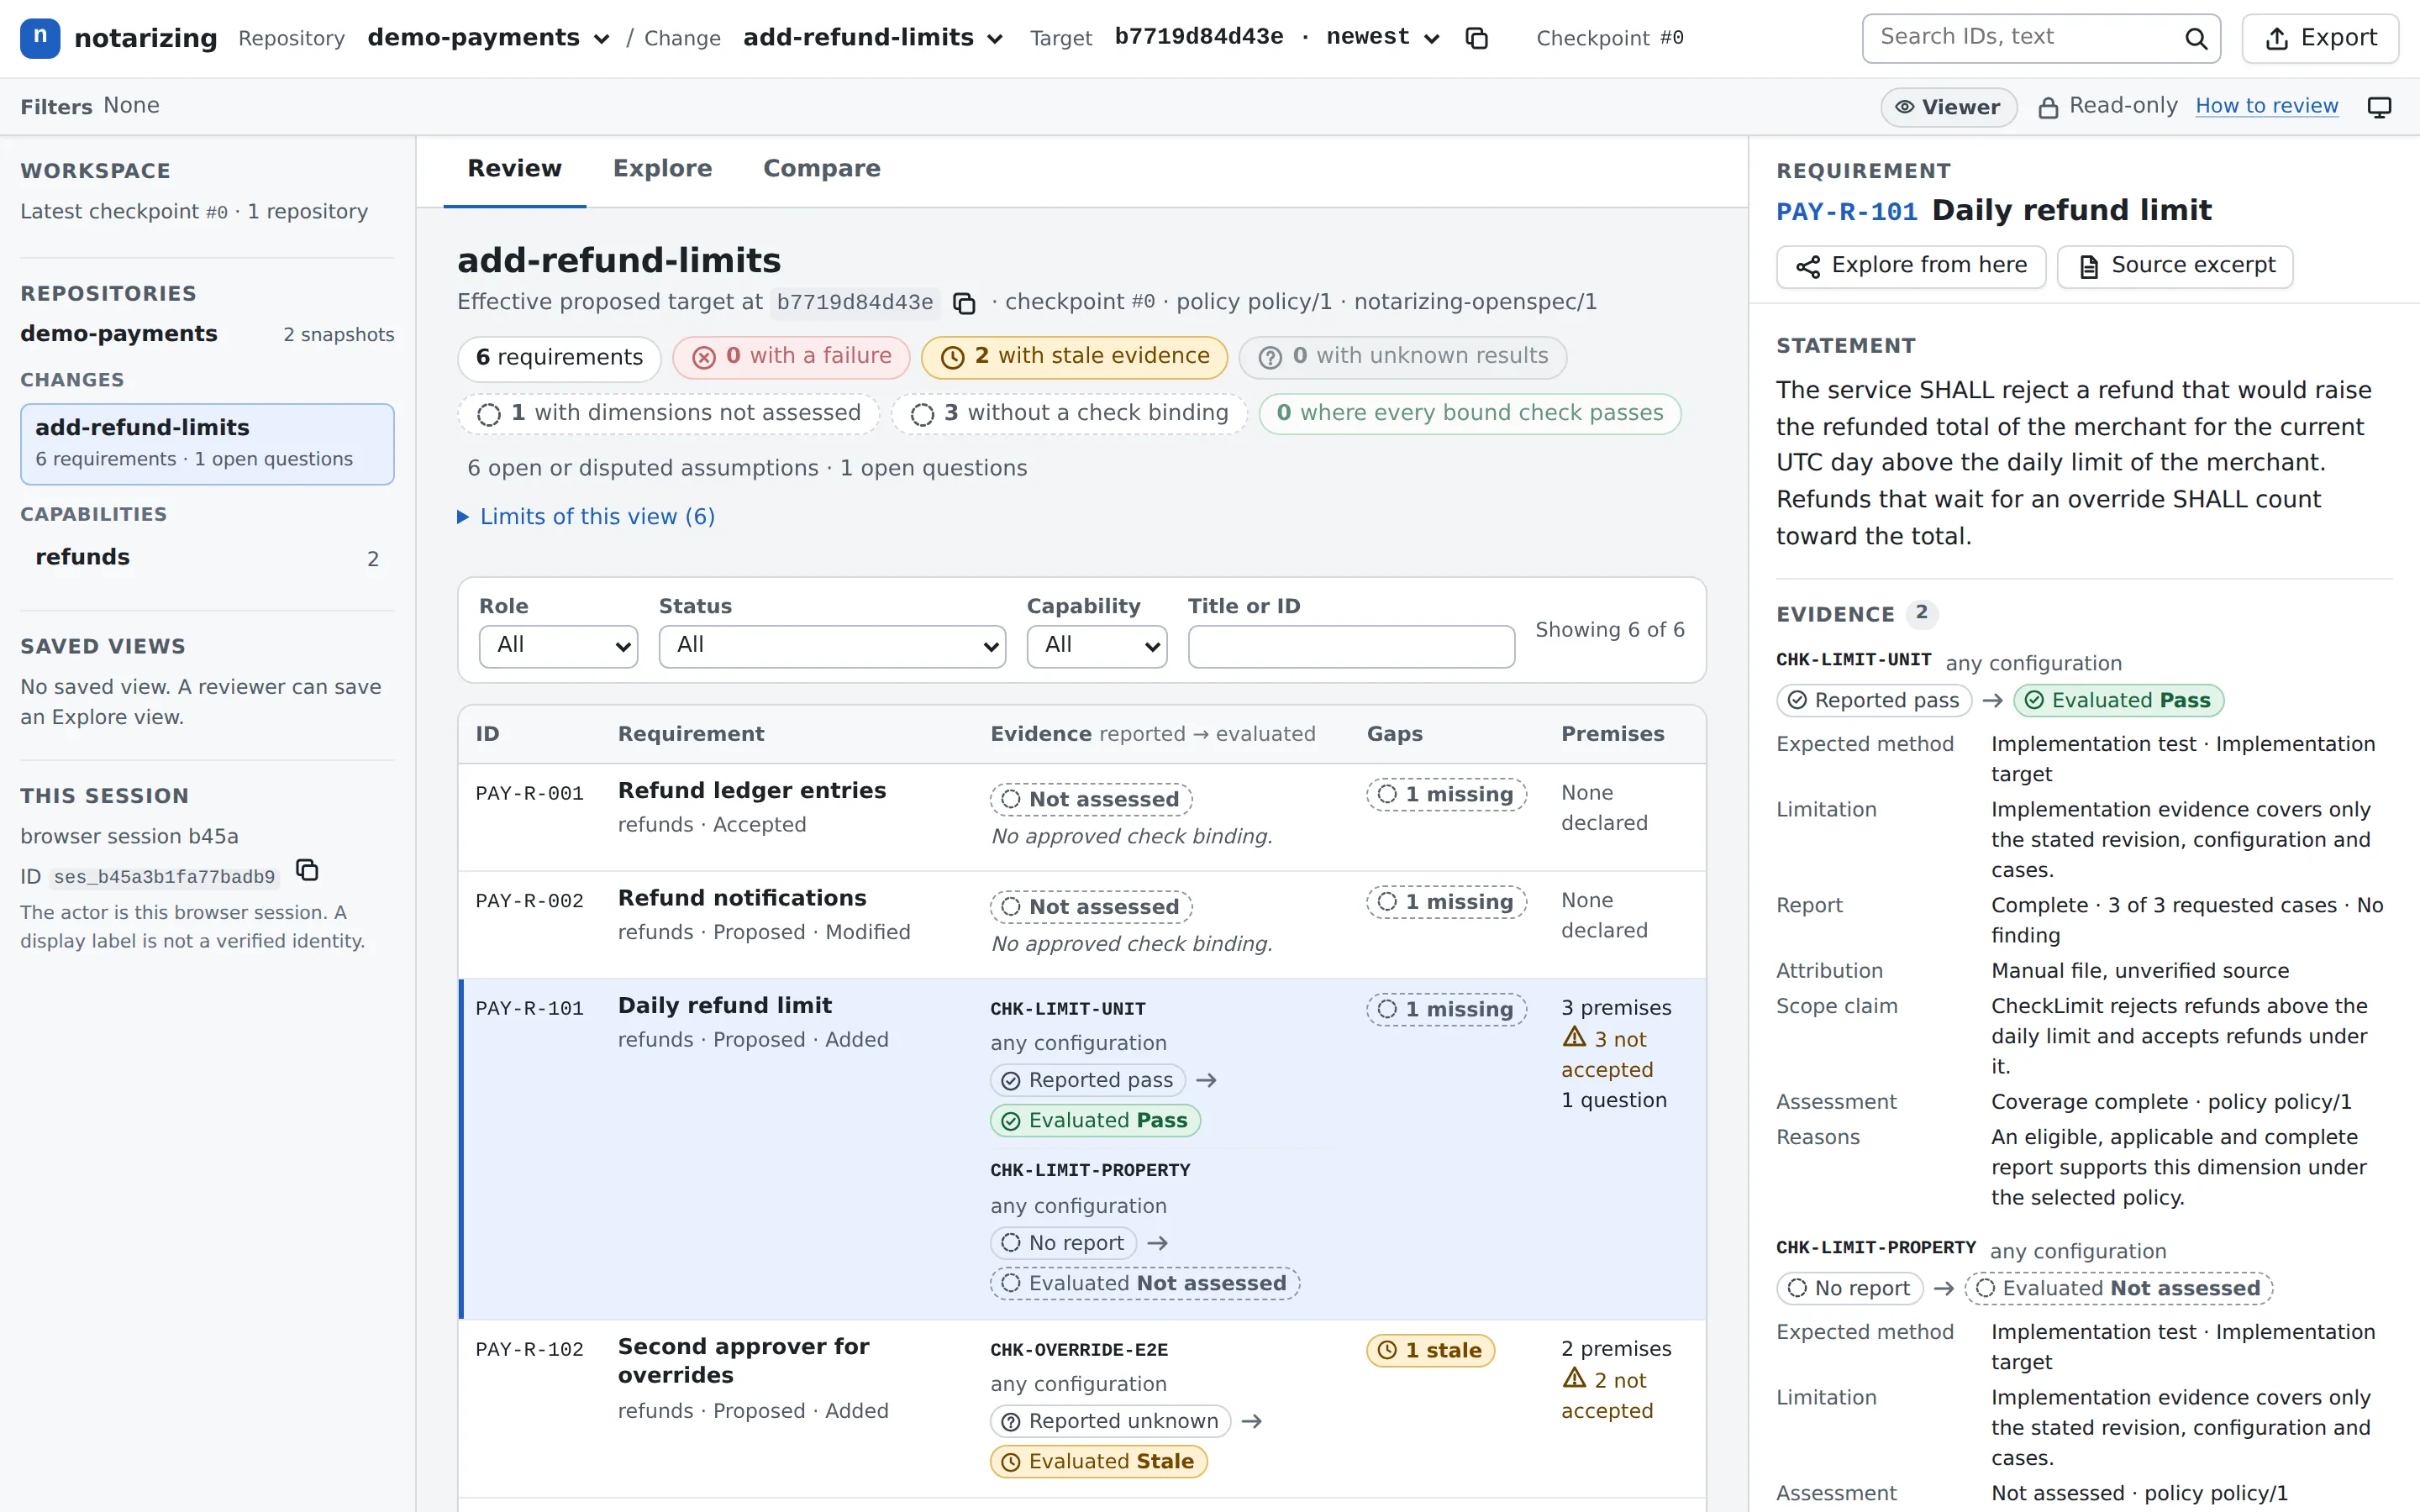The height and width of the screenshot is (1512, 2420).
Task: Open Refund notifications requirement row
Action: (1081, 925)
